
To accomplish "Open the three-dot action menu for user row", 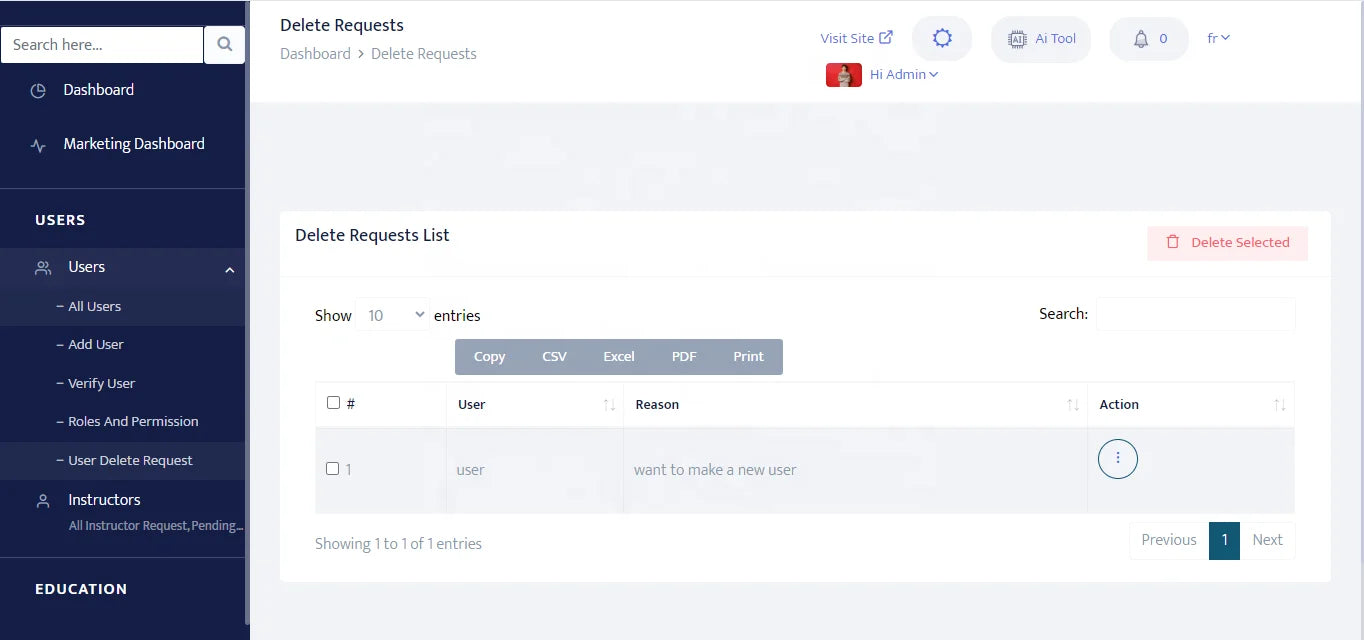I will 1118,459.
